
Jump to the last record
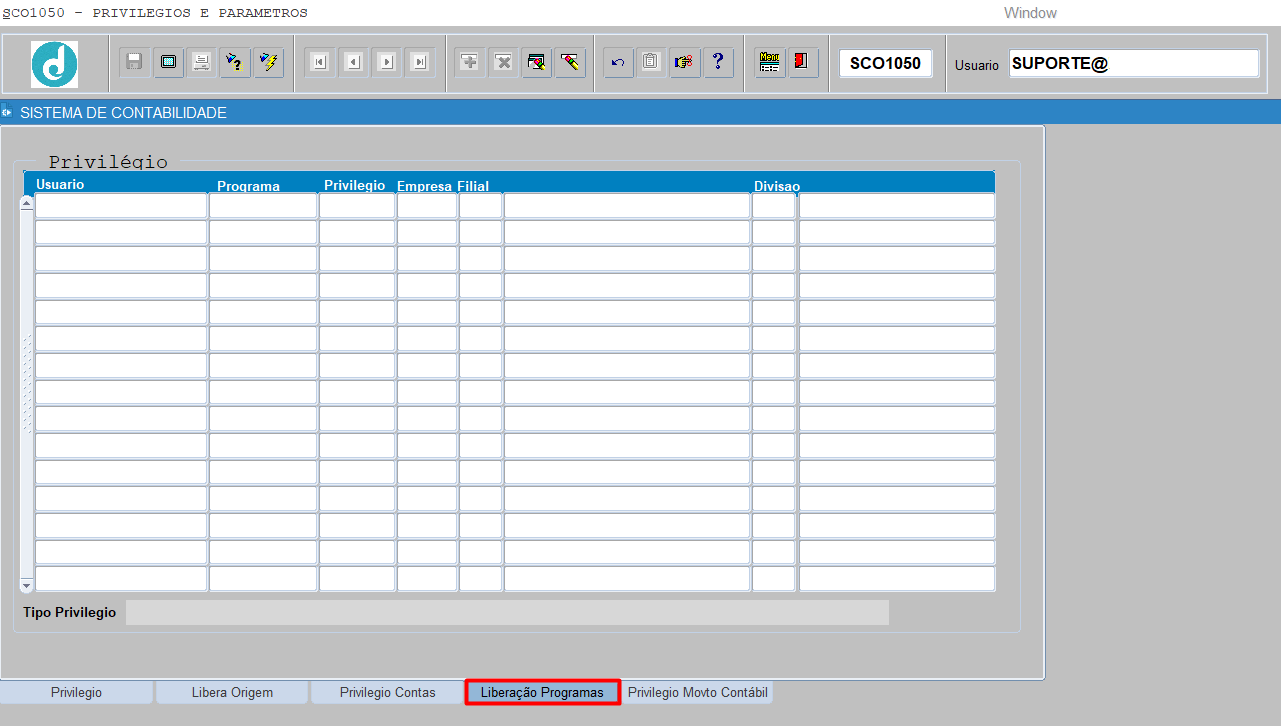pos(420,62)
